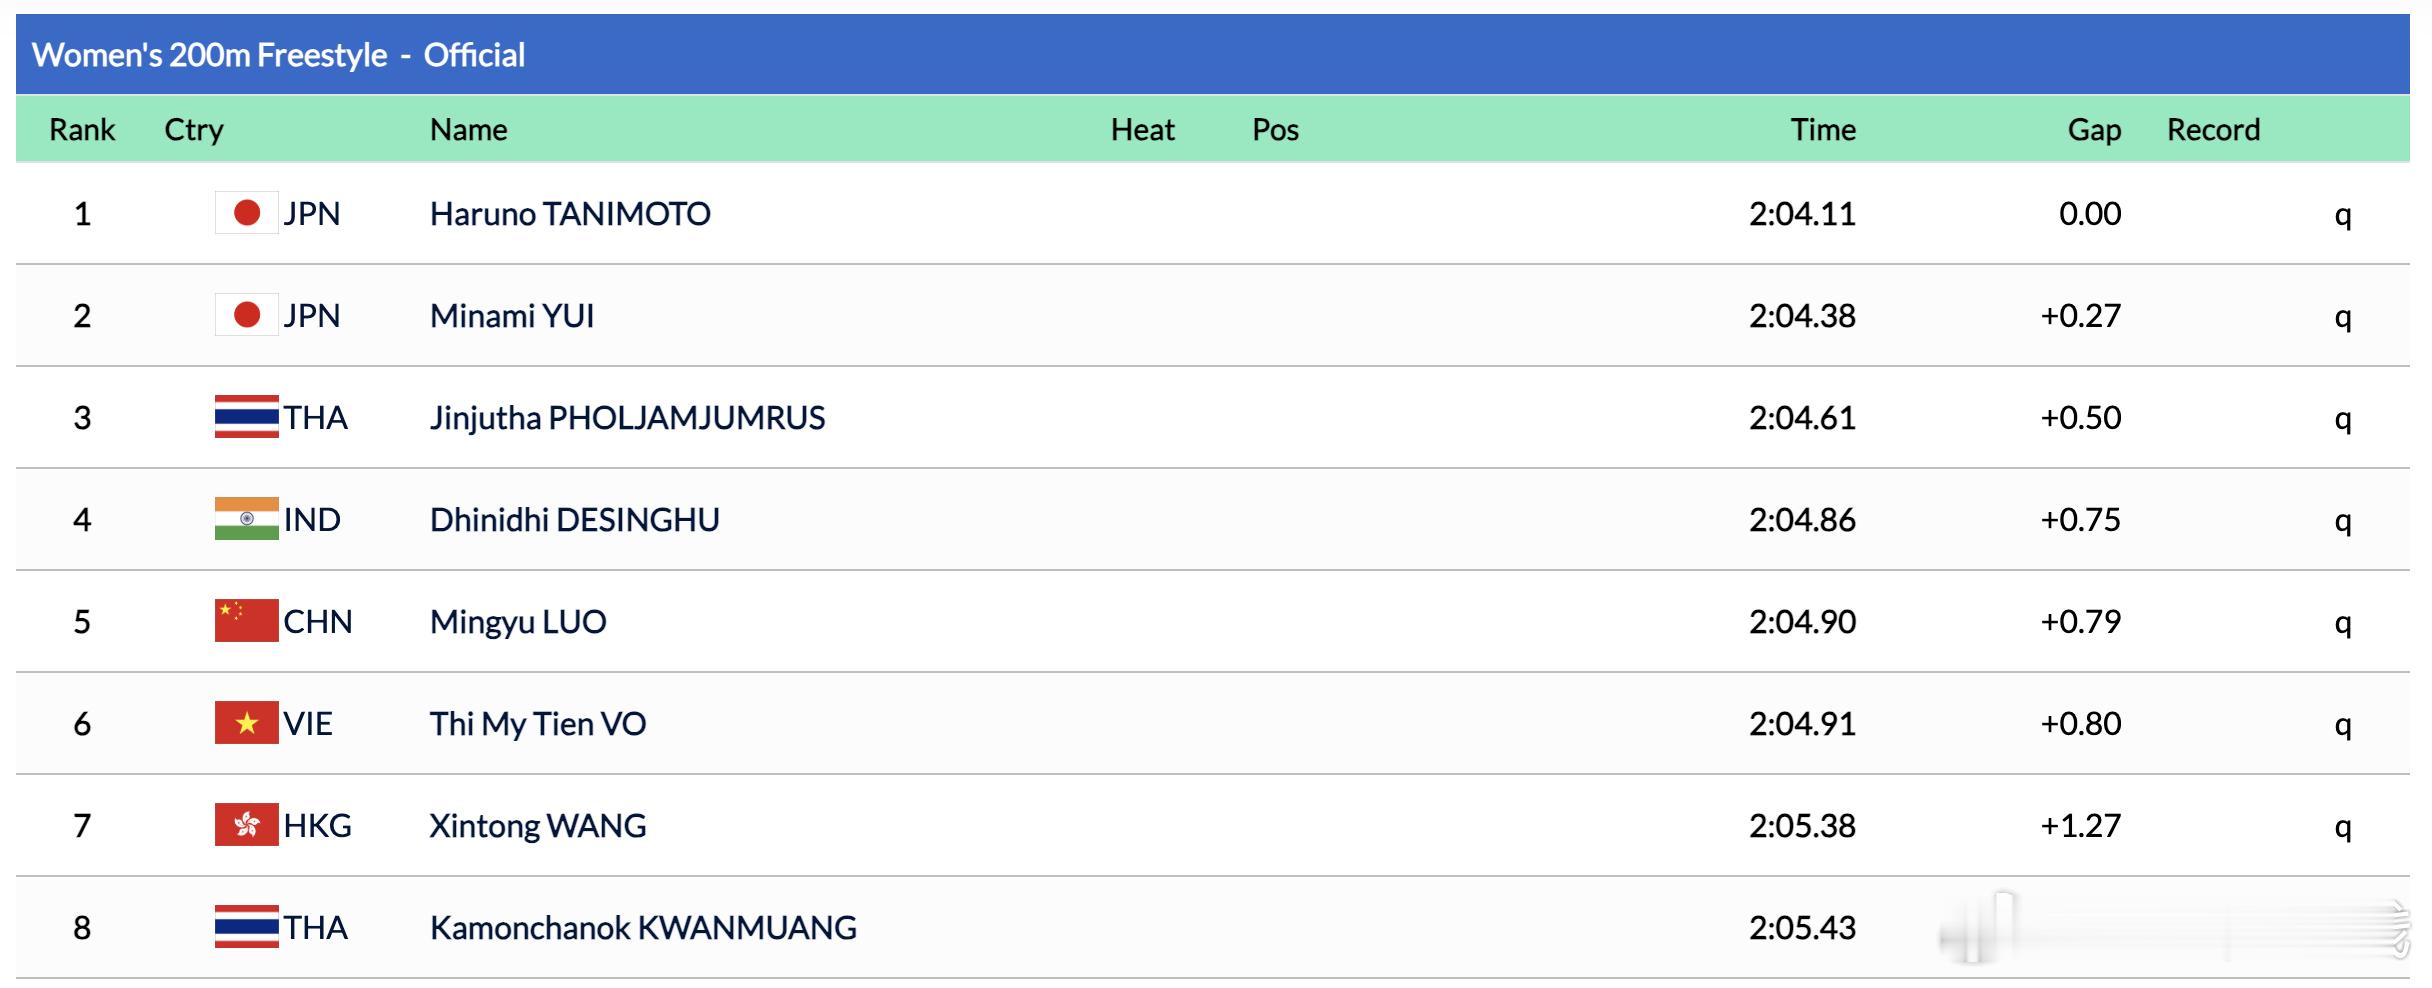This screenshot has width=2432, height=988.
Task: Click the gap value +0.75
Action: pyautogui.click(x=2081, y=520)
